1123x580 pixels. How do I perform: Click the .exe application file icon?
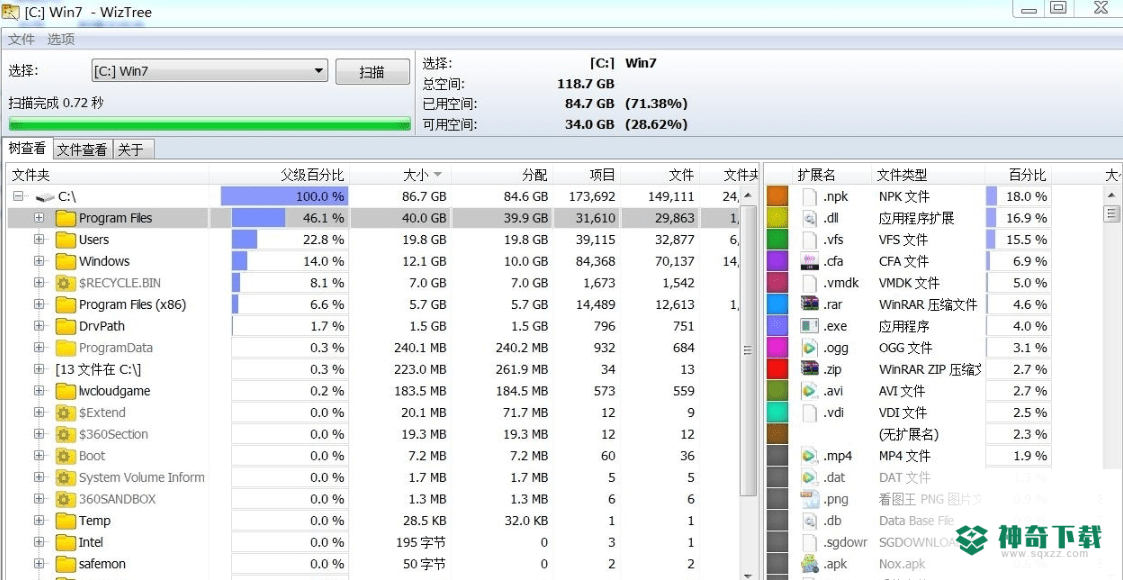tap(809, 326)
